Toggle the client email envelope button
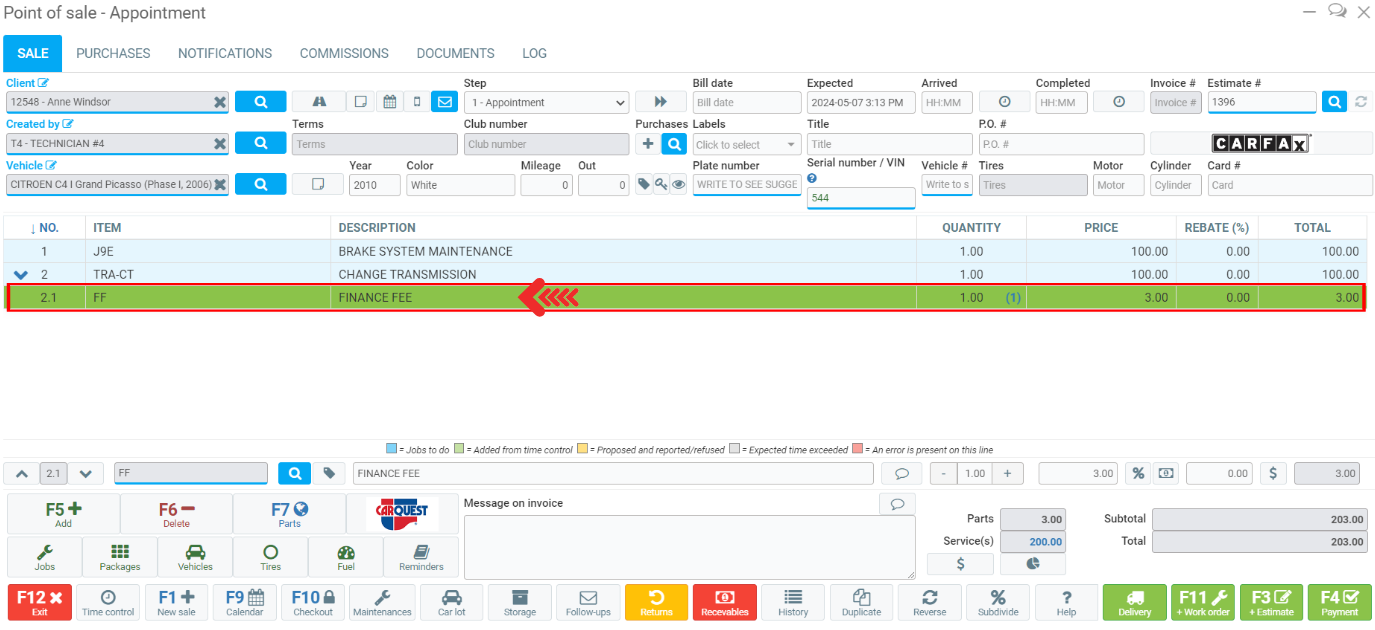1375x630 pixels. (444, 102)
